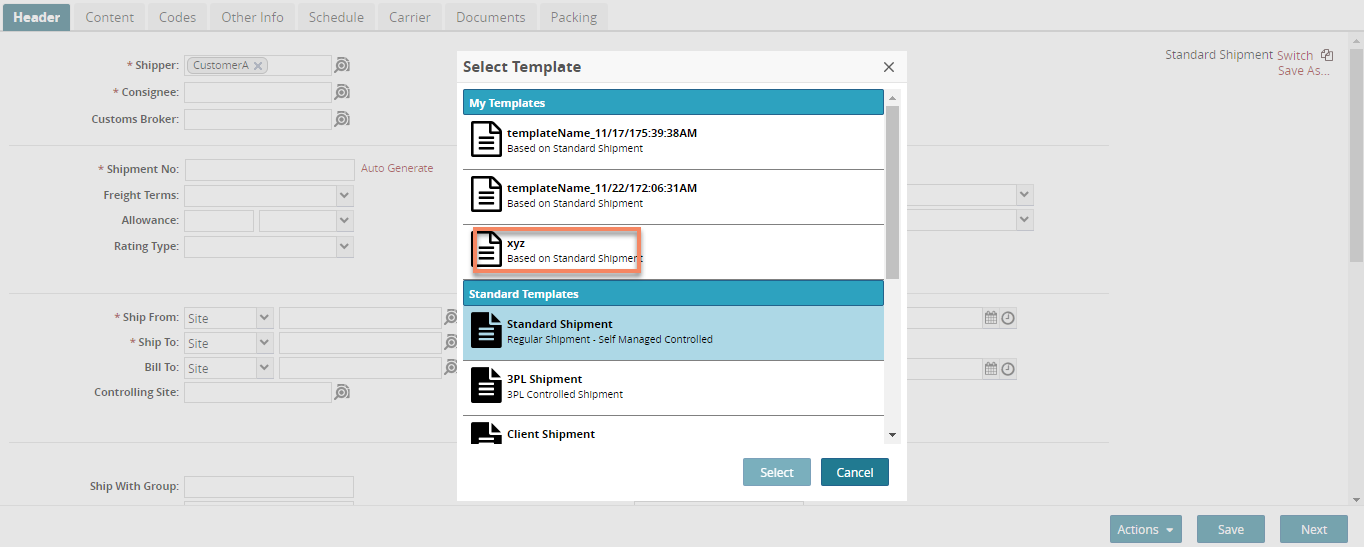Viewport: 1364px width, 547px height.
Task: Open the Ship To Site type dropdown
Action: (x=265, y=343)
